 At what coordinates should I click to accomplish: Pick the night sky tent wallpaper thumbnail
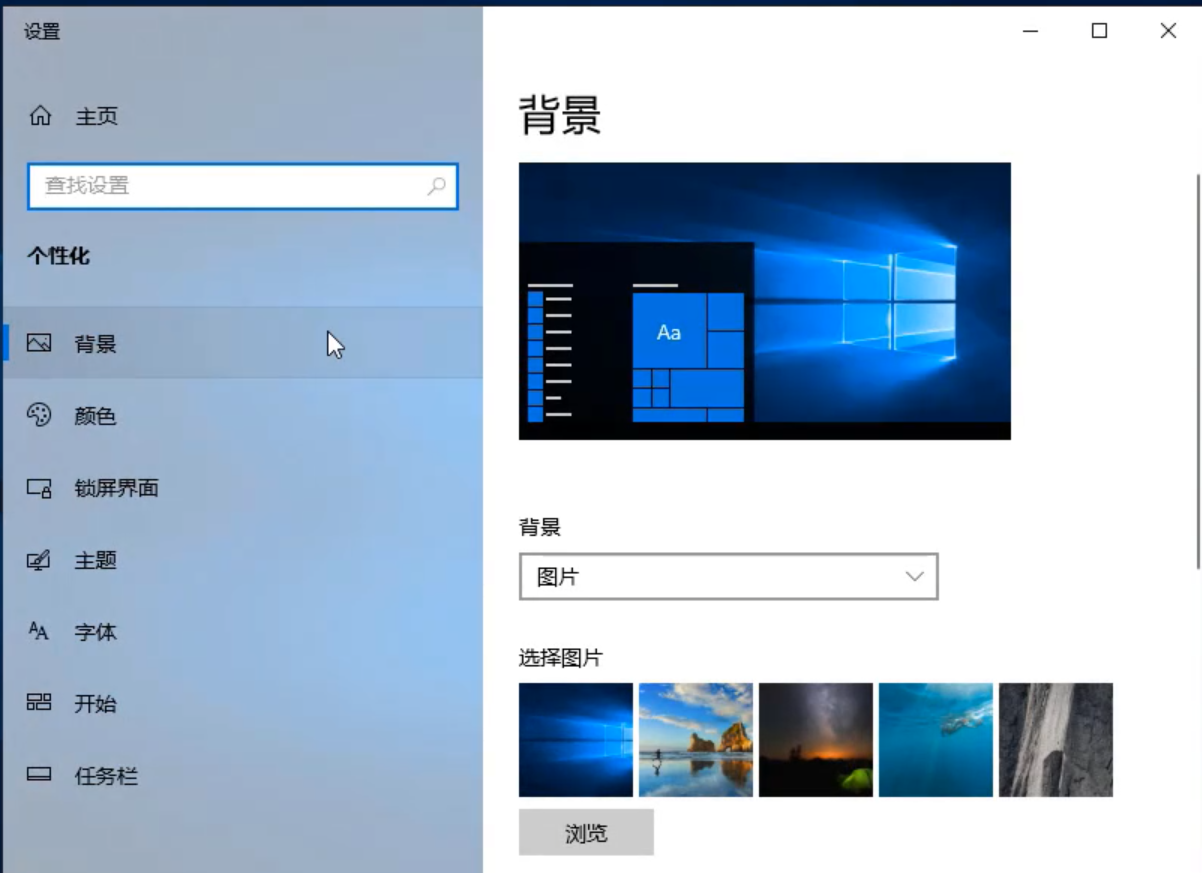816,740
